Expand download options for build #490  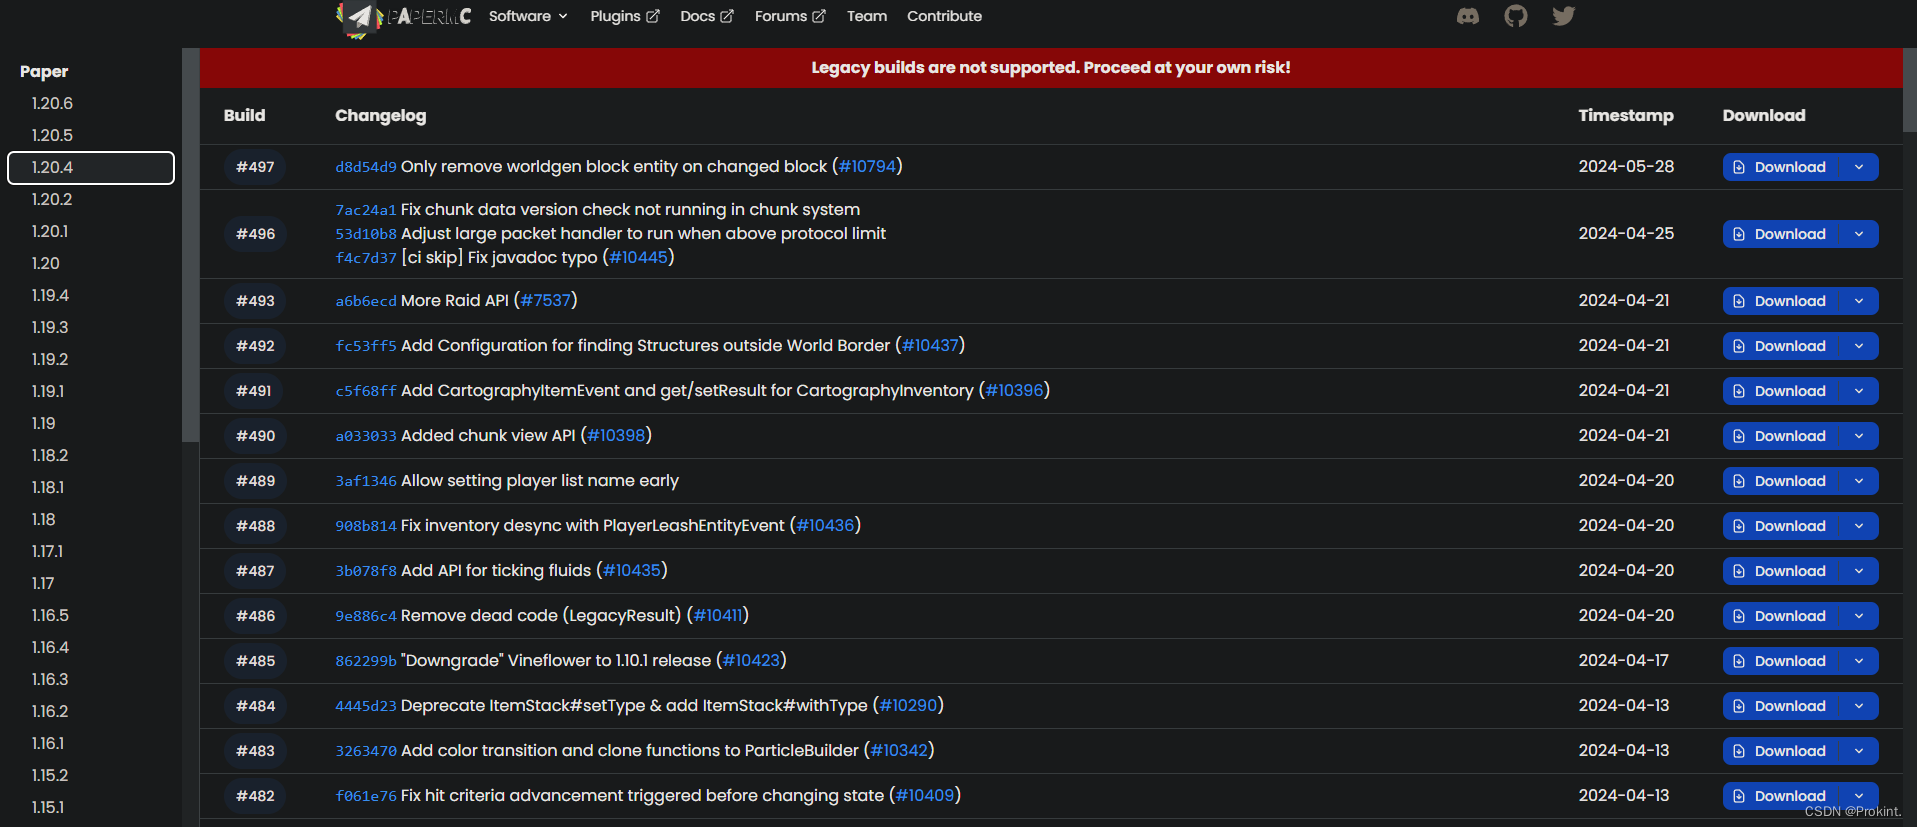click(x=1859, y=436)
